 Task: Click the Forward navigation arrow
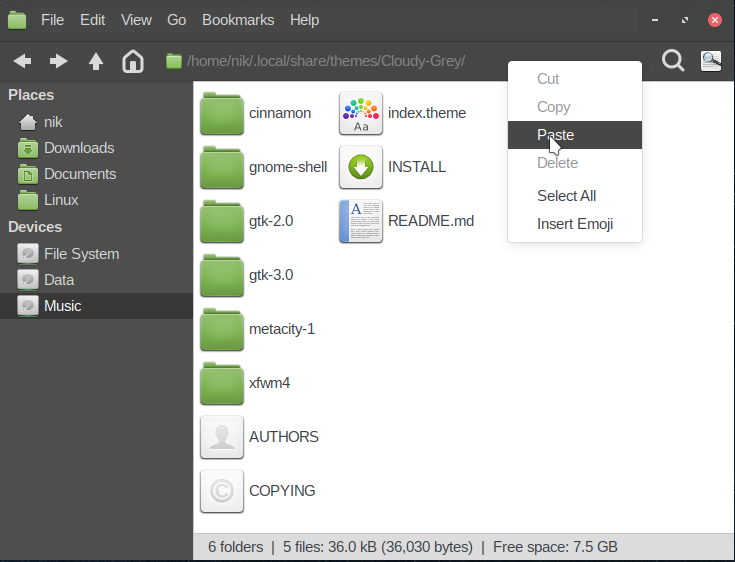tap(59, 62)
